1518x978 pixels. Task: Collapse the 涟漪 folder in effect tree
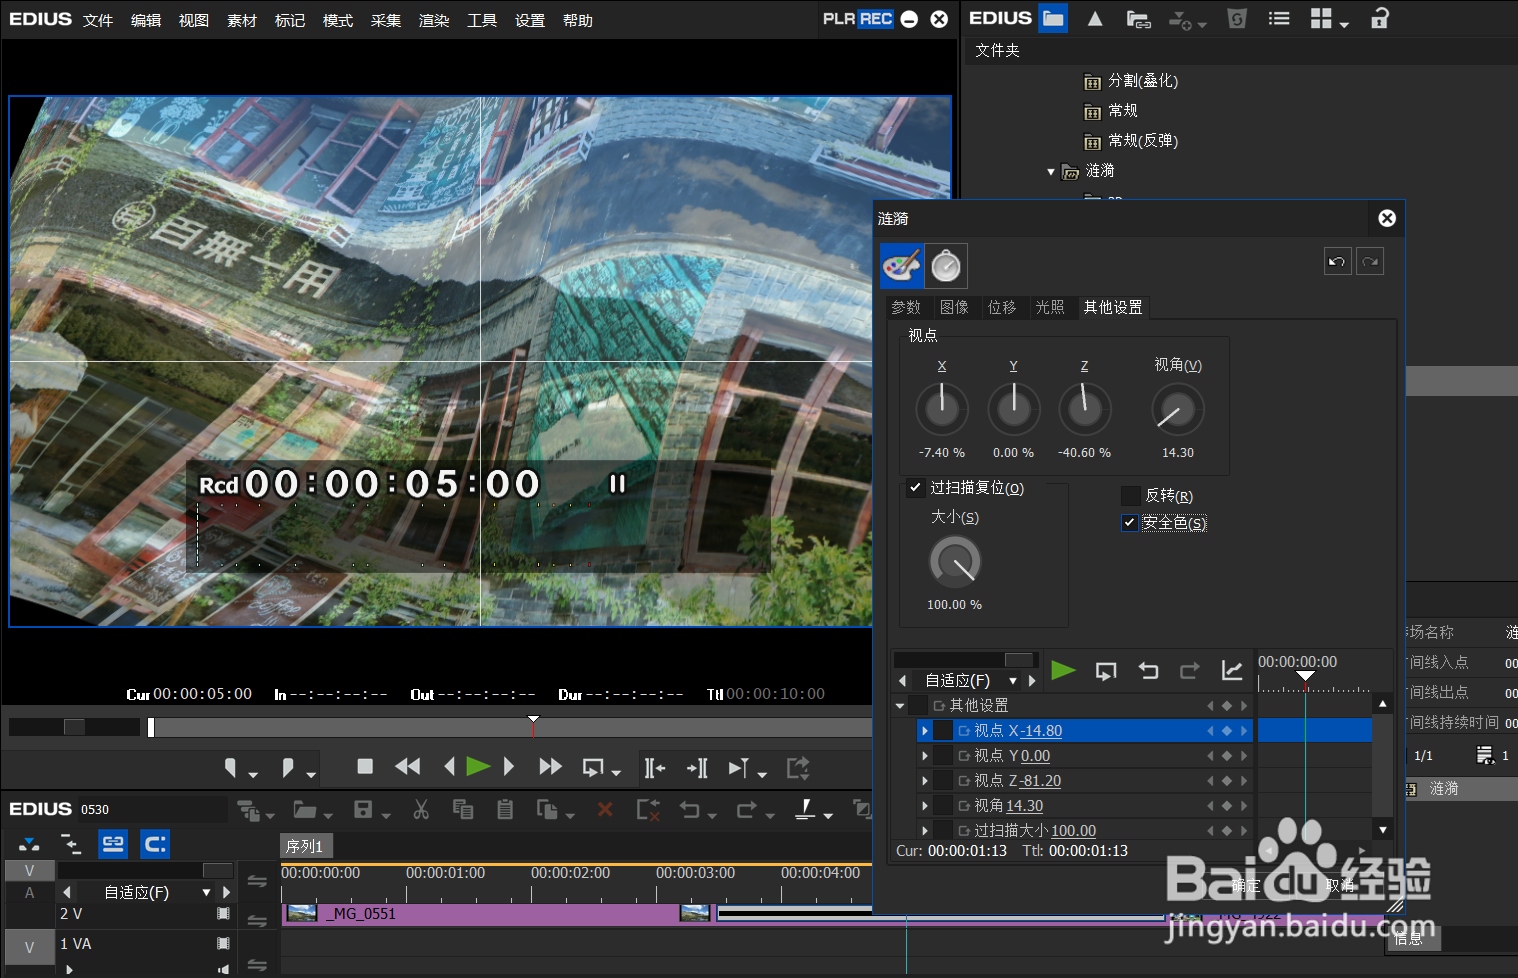tap(1051, 172)
